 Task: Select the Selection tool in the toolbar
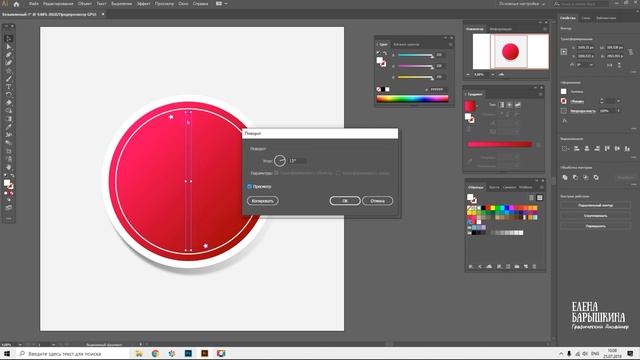click(x=9, y=39)
